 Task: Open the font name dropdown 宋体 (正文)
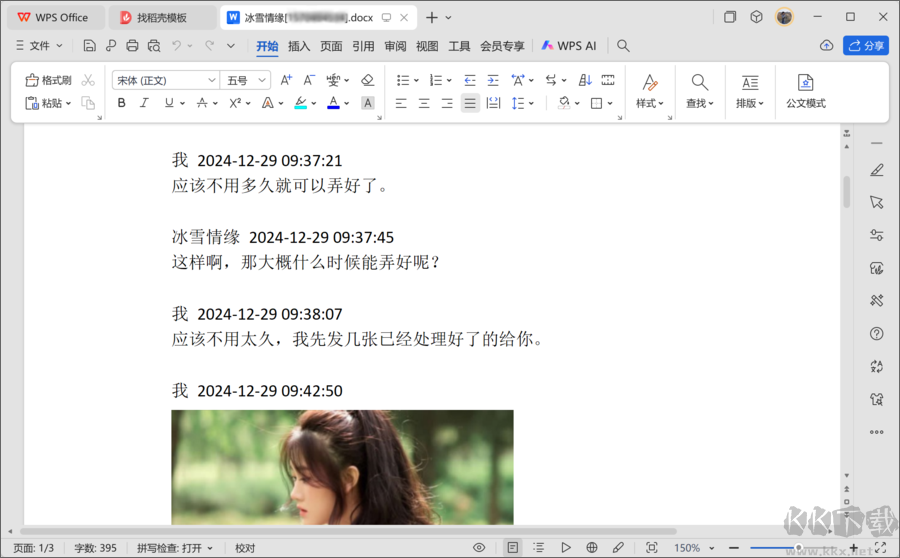[165, 80]
